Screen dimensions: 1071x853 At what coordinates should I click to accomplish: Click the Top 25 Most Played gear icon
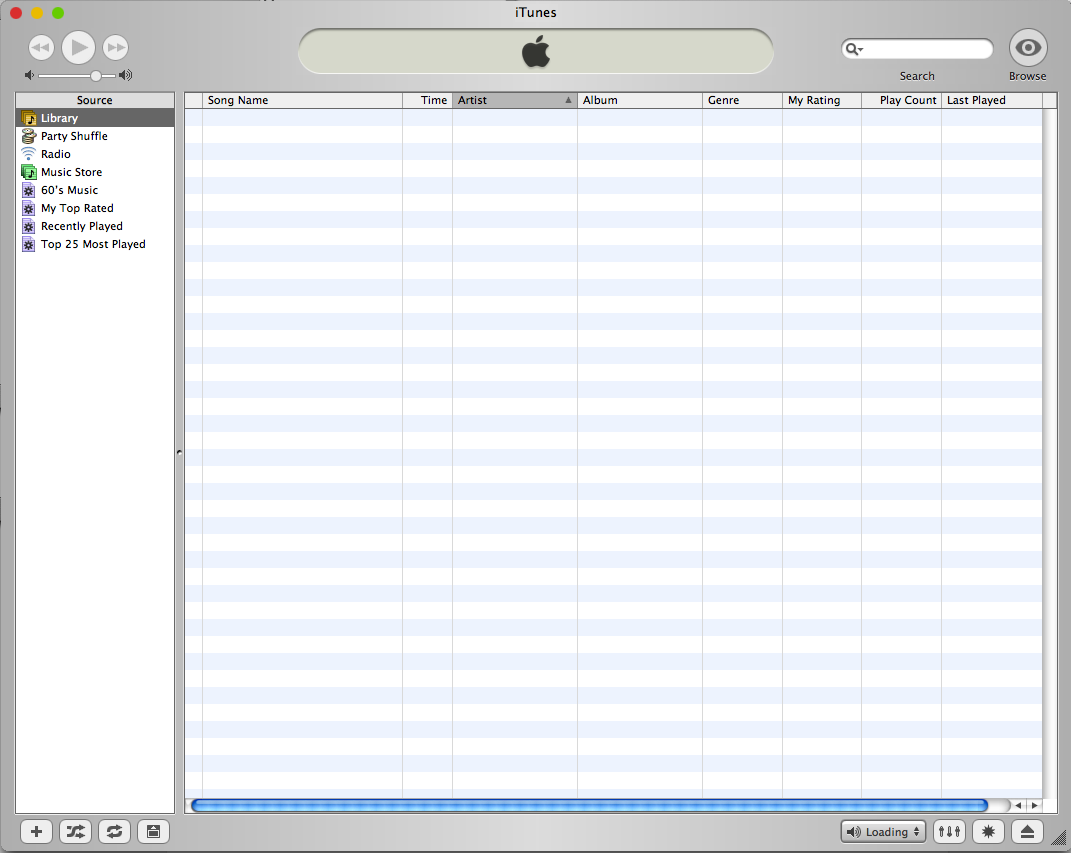tap(28, 244)
